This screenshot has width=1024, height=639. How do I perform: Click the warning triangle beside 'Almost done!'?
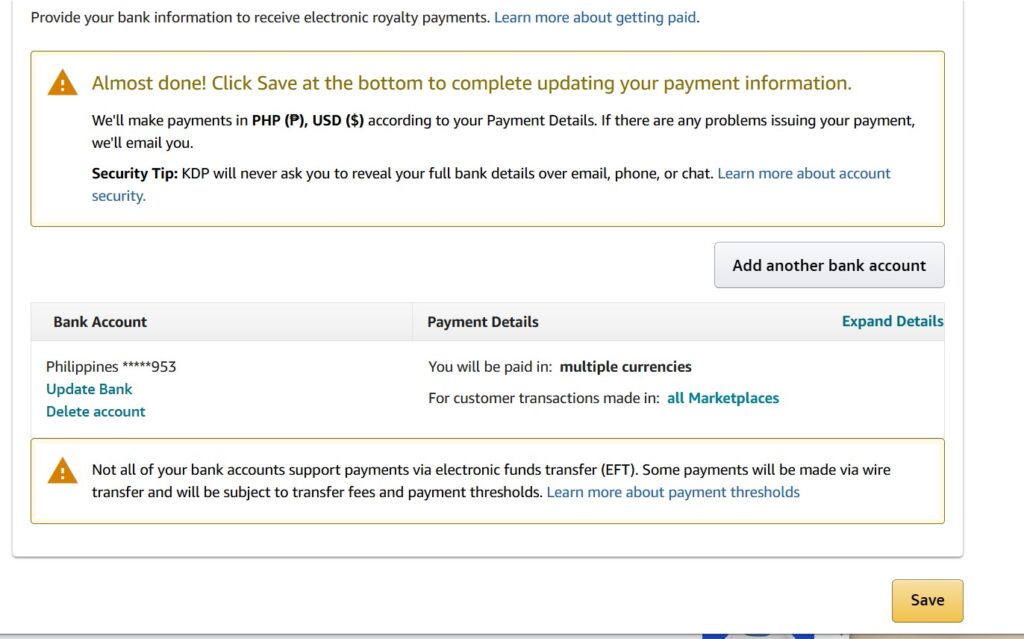pyautogui.click(x=61, y=82)
